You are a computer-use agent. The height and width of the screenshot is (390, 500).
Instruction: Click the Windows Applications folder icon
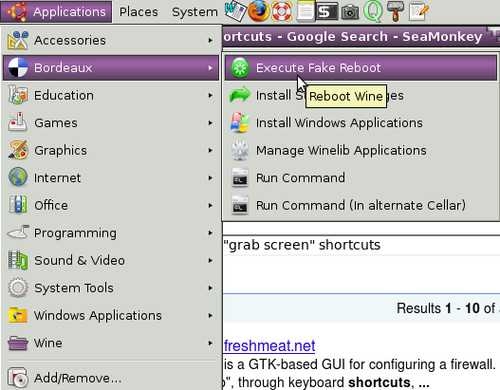pyautogui.click(x=18, y=315)
